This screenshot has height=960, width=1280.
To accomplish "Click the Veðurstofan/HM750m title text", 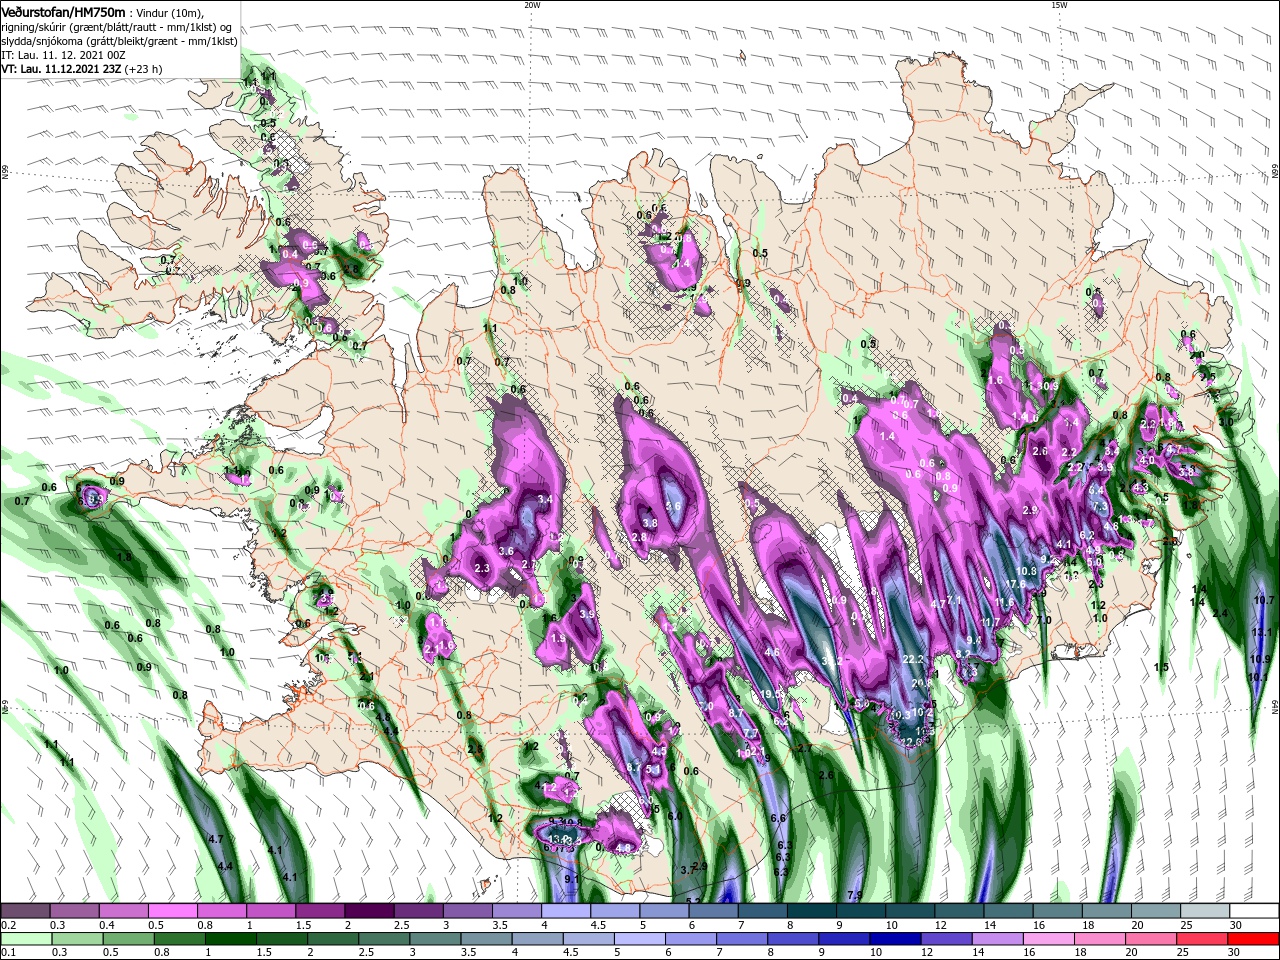I will pos(63,11).
